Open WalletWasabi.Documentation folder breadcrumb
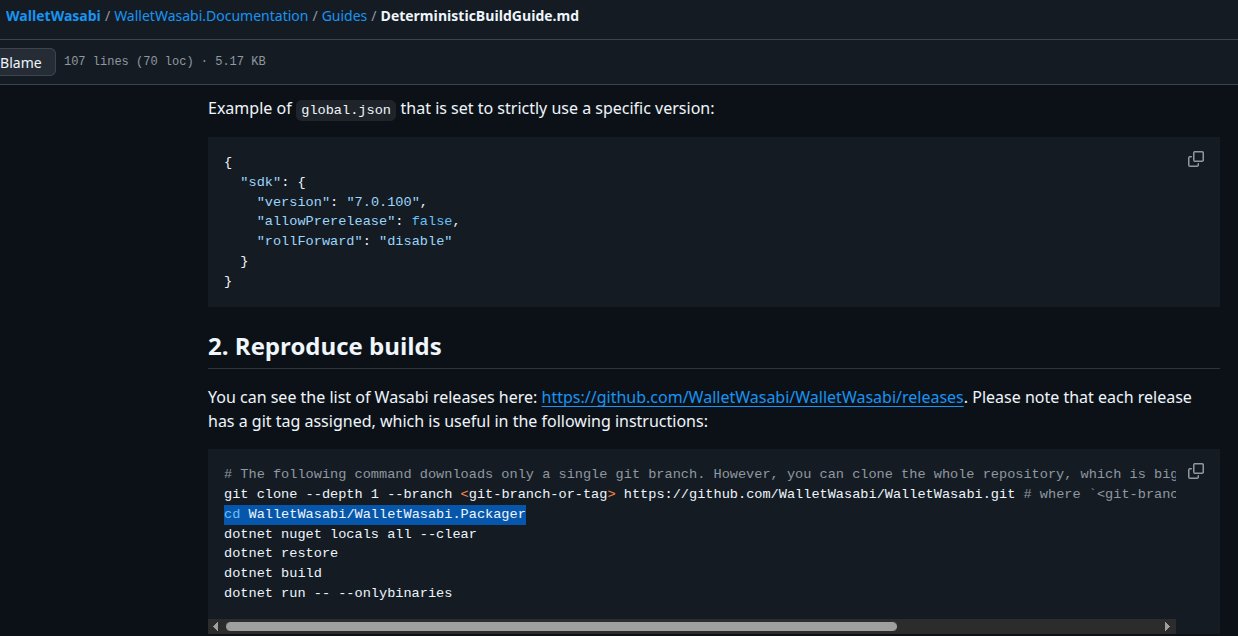The image size is (1238, 636). click(x=211, y=16)
